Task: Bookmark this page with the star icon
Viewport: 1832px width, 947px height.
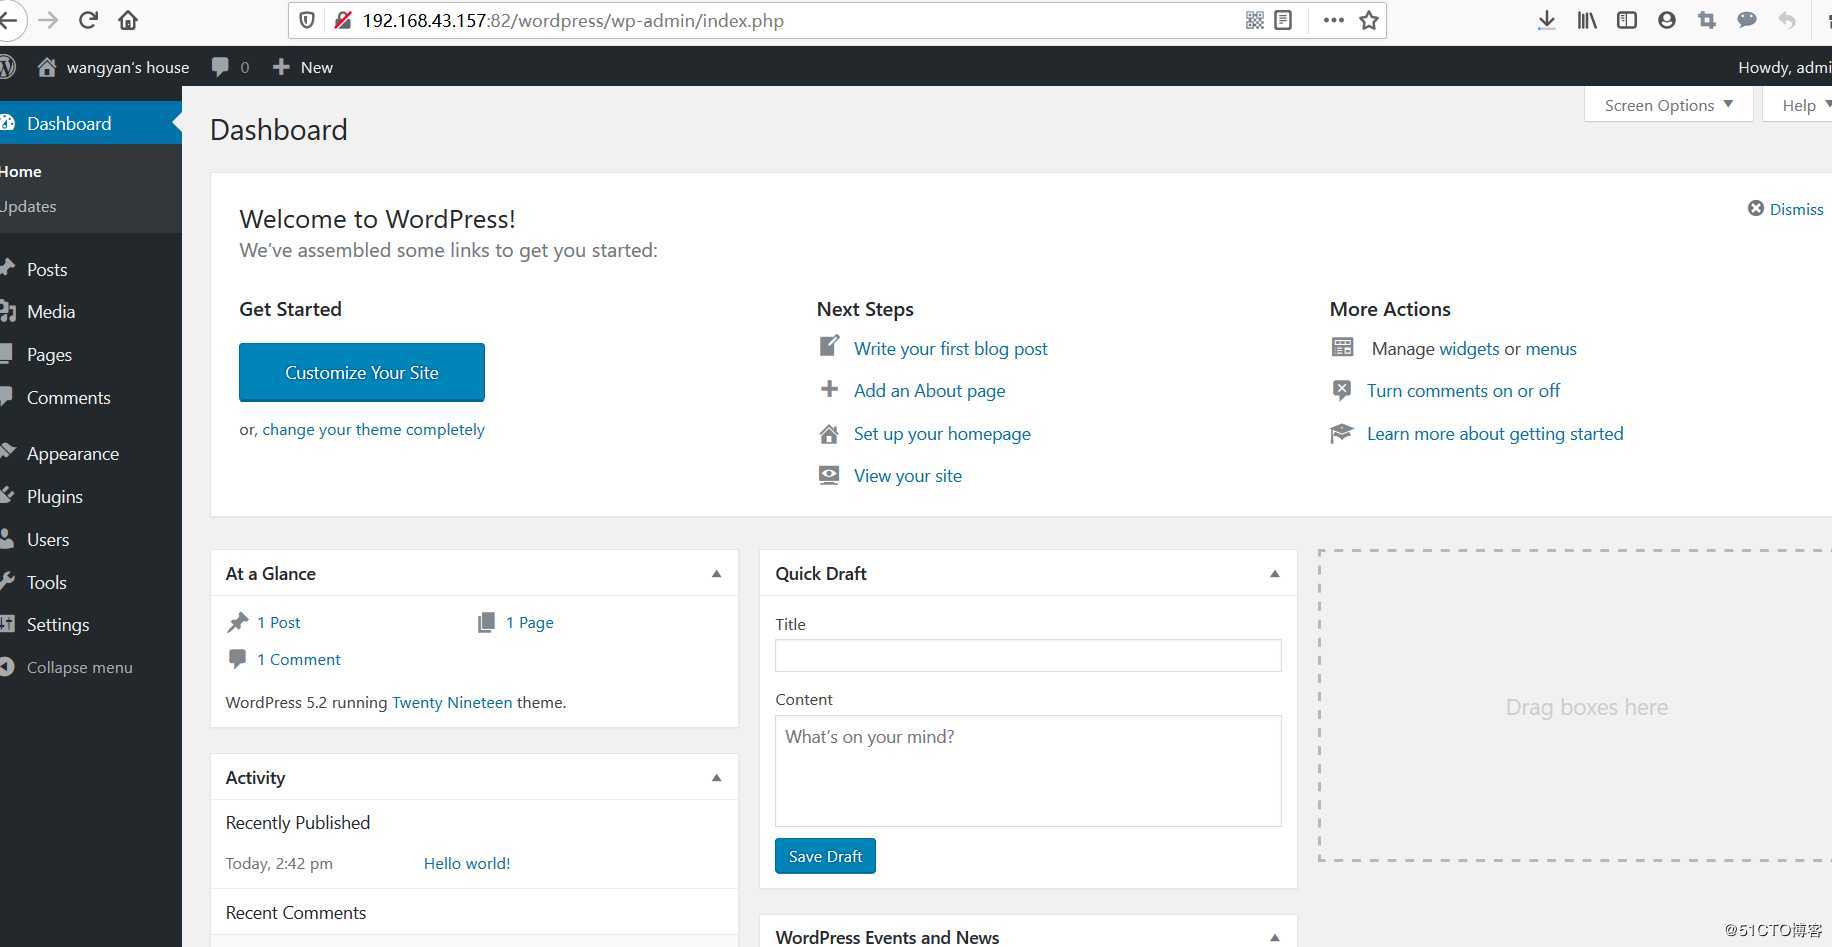Action: tap(1369, 20)
